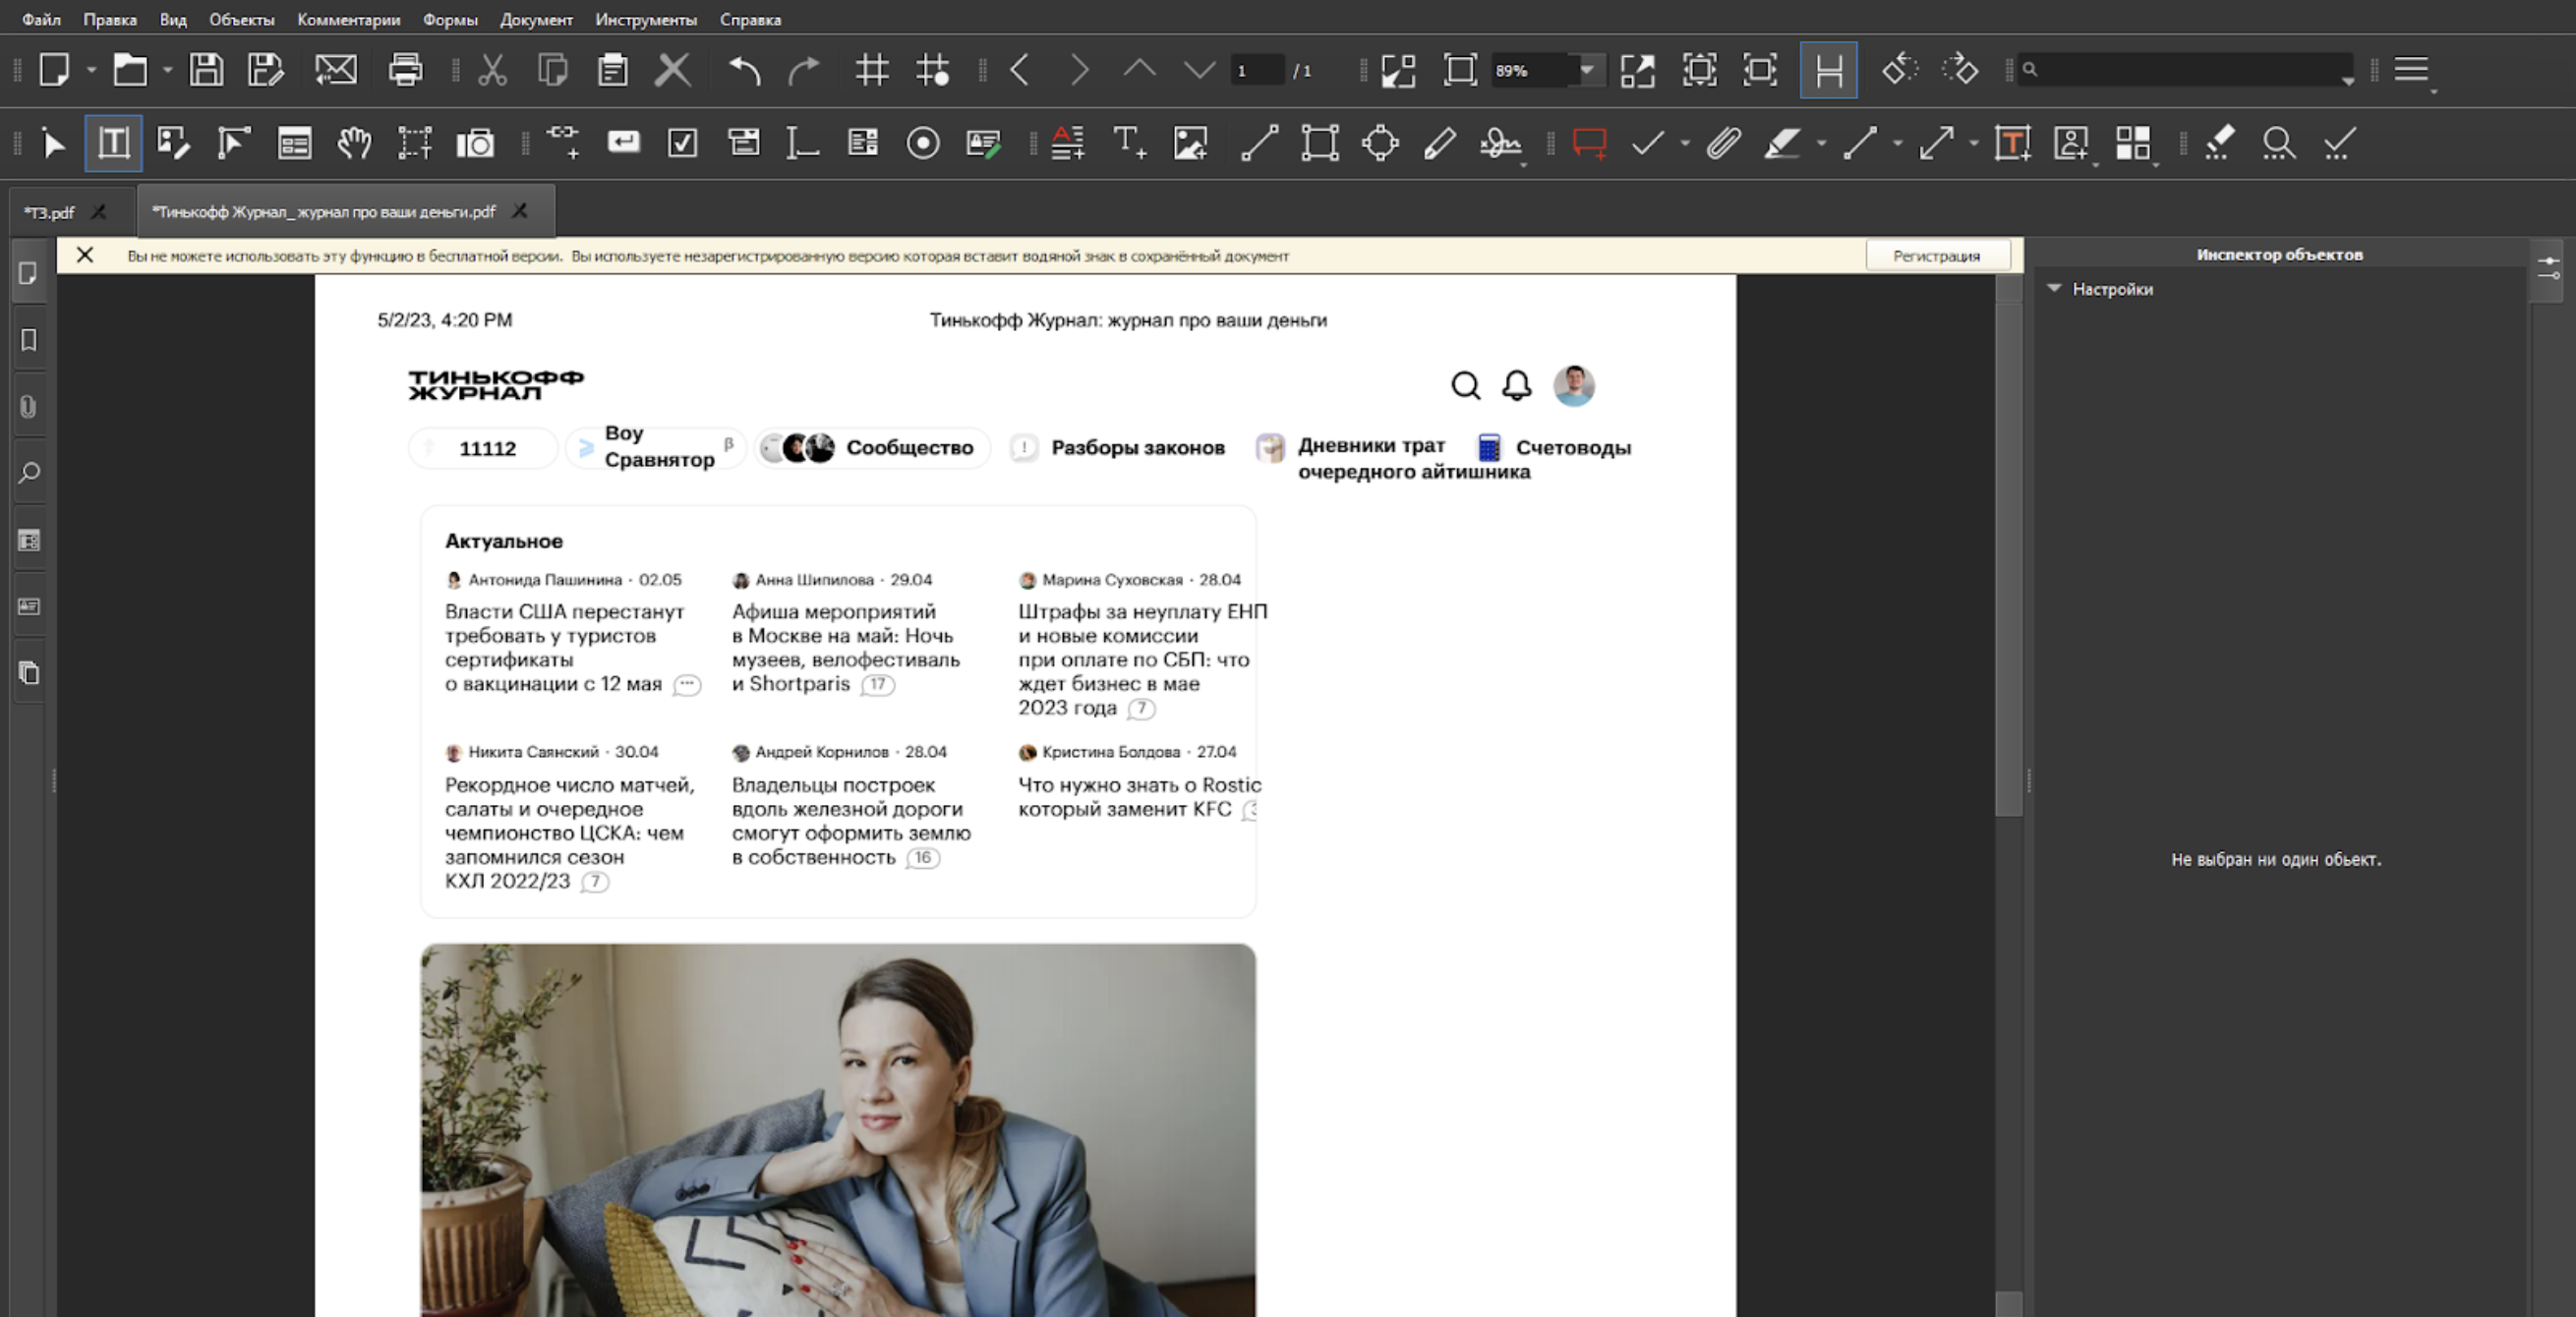Open the Search side panel
Viewport: 2576px width, 1317px height.
(x=29, y=473)
